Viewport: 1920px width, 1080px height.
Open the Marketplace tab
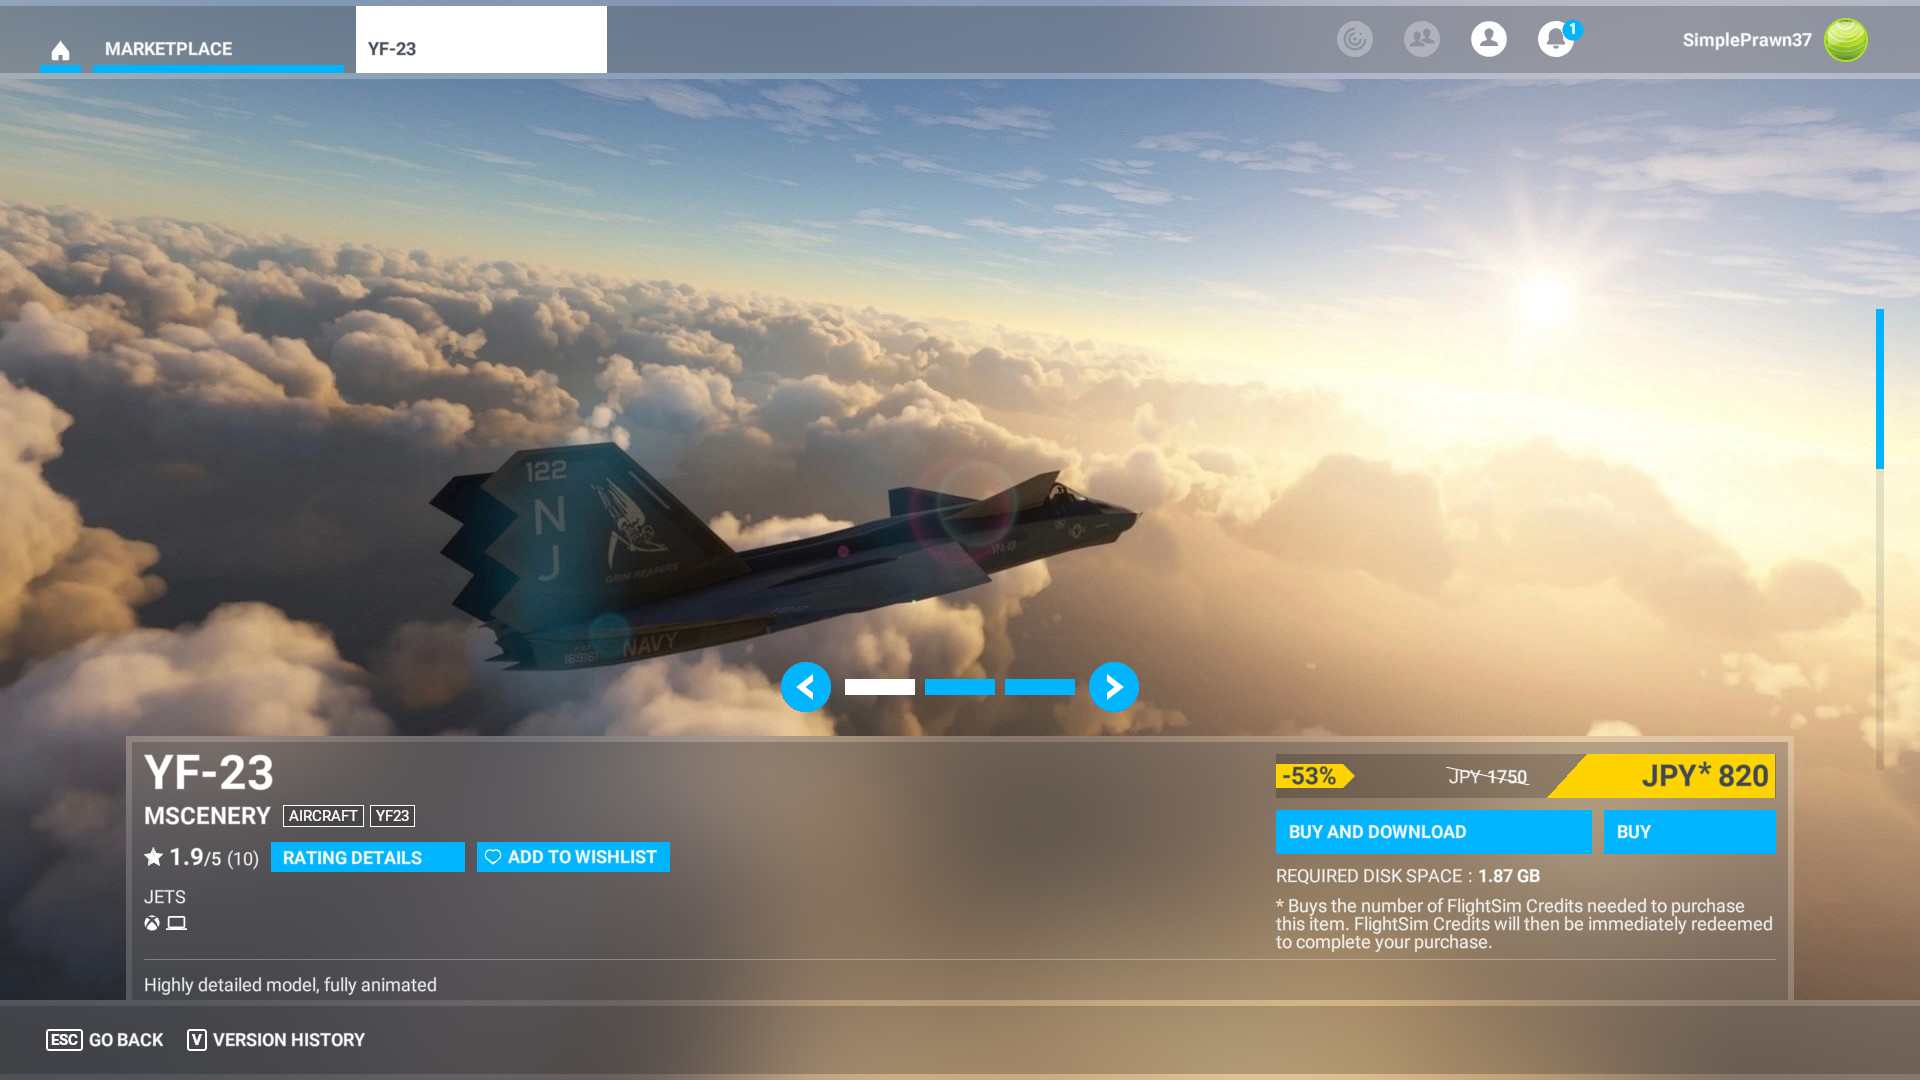tap(218, 49)
